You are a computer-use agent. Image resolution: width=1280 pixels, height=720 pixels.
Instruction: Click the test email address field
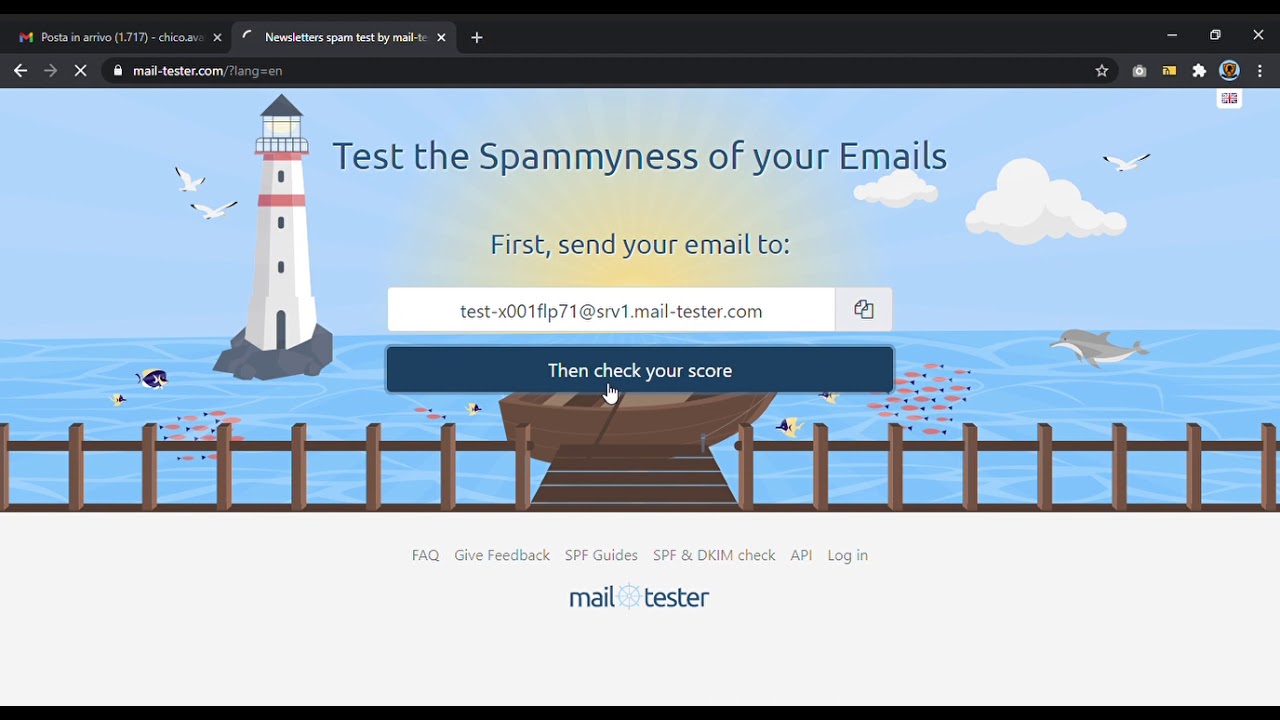coord(610,310)
